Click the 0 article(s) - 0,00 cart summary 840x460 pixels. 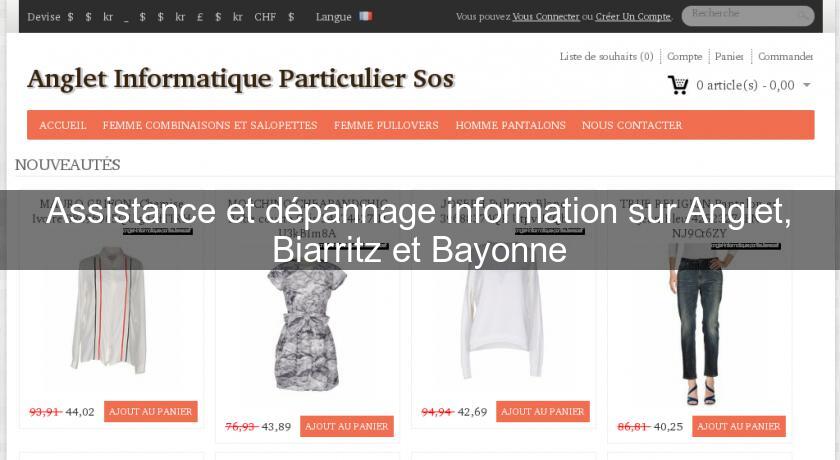click(x=745, y=85)
